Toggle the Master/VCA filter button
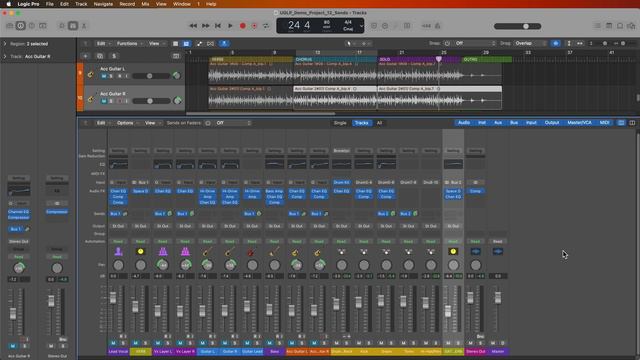Screen dimensions: 640x360 pos(579,123)
